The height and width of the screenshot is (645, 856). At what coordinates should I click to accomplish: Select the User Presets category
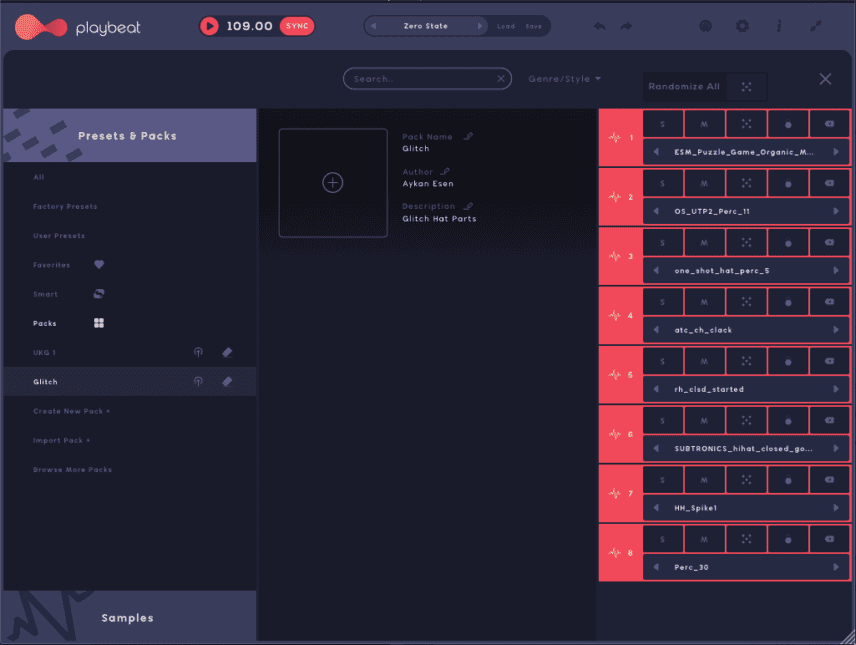coord(59,235)
